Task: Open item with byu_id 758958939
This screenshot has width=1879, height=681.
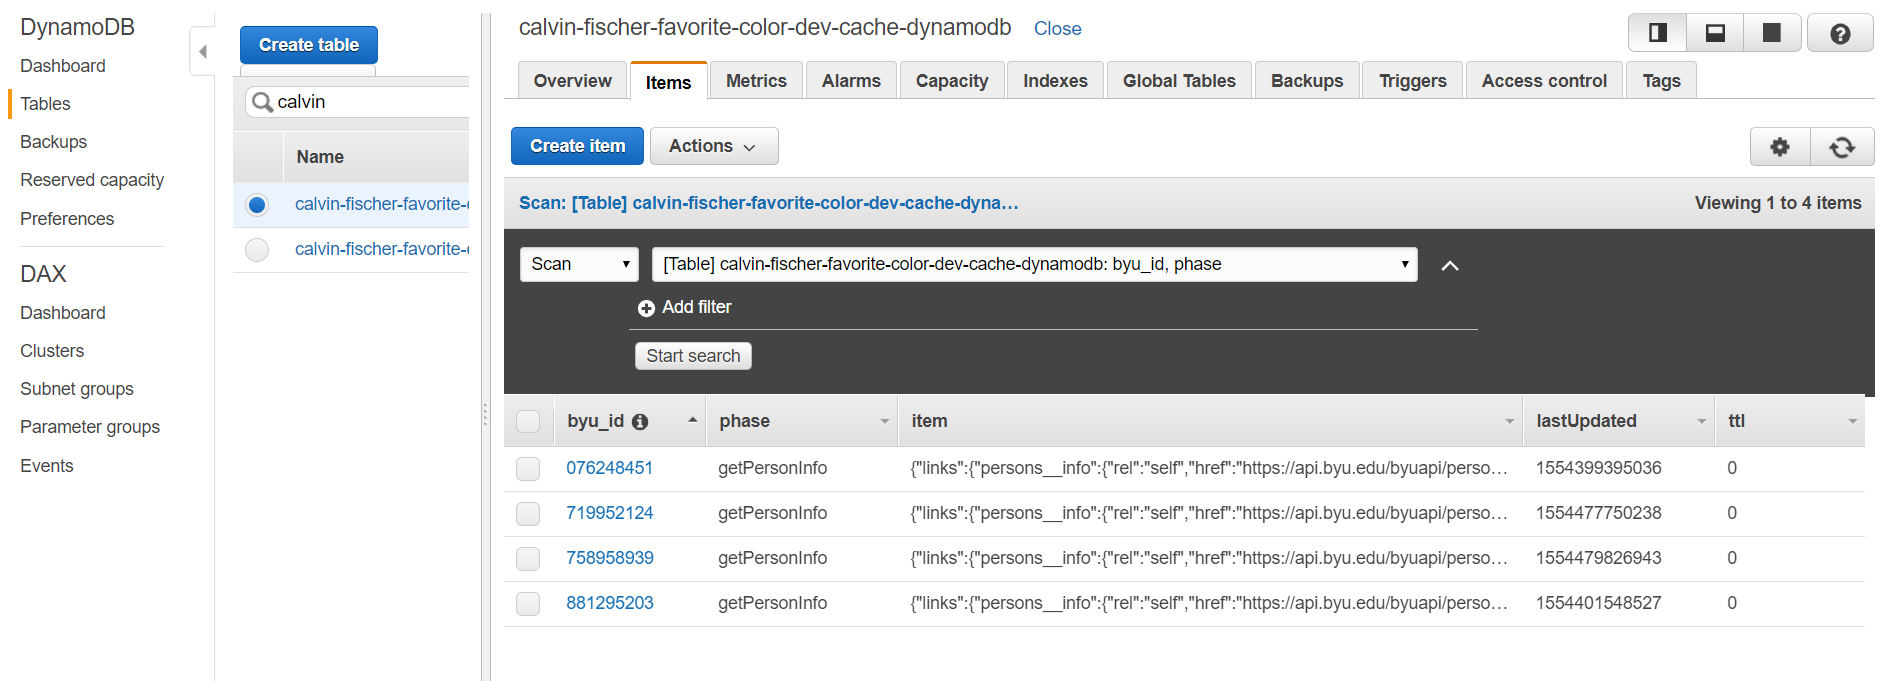Action: (x=609, y=558)
